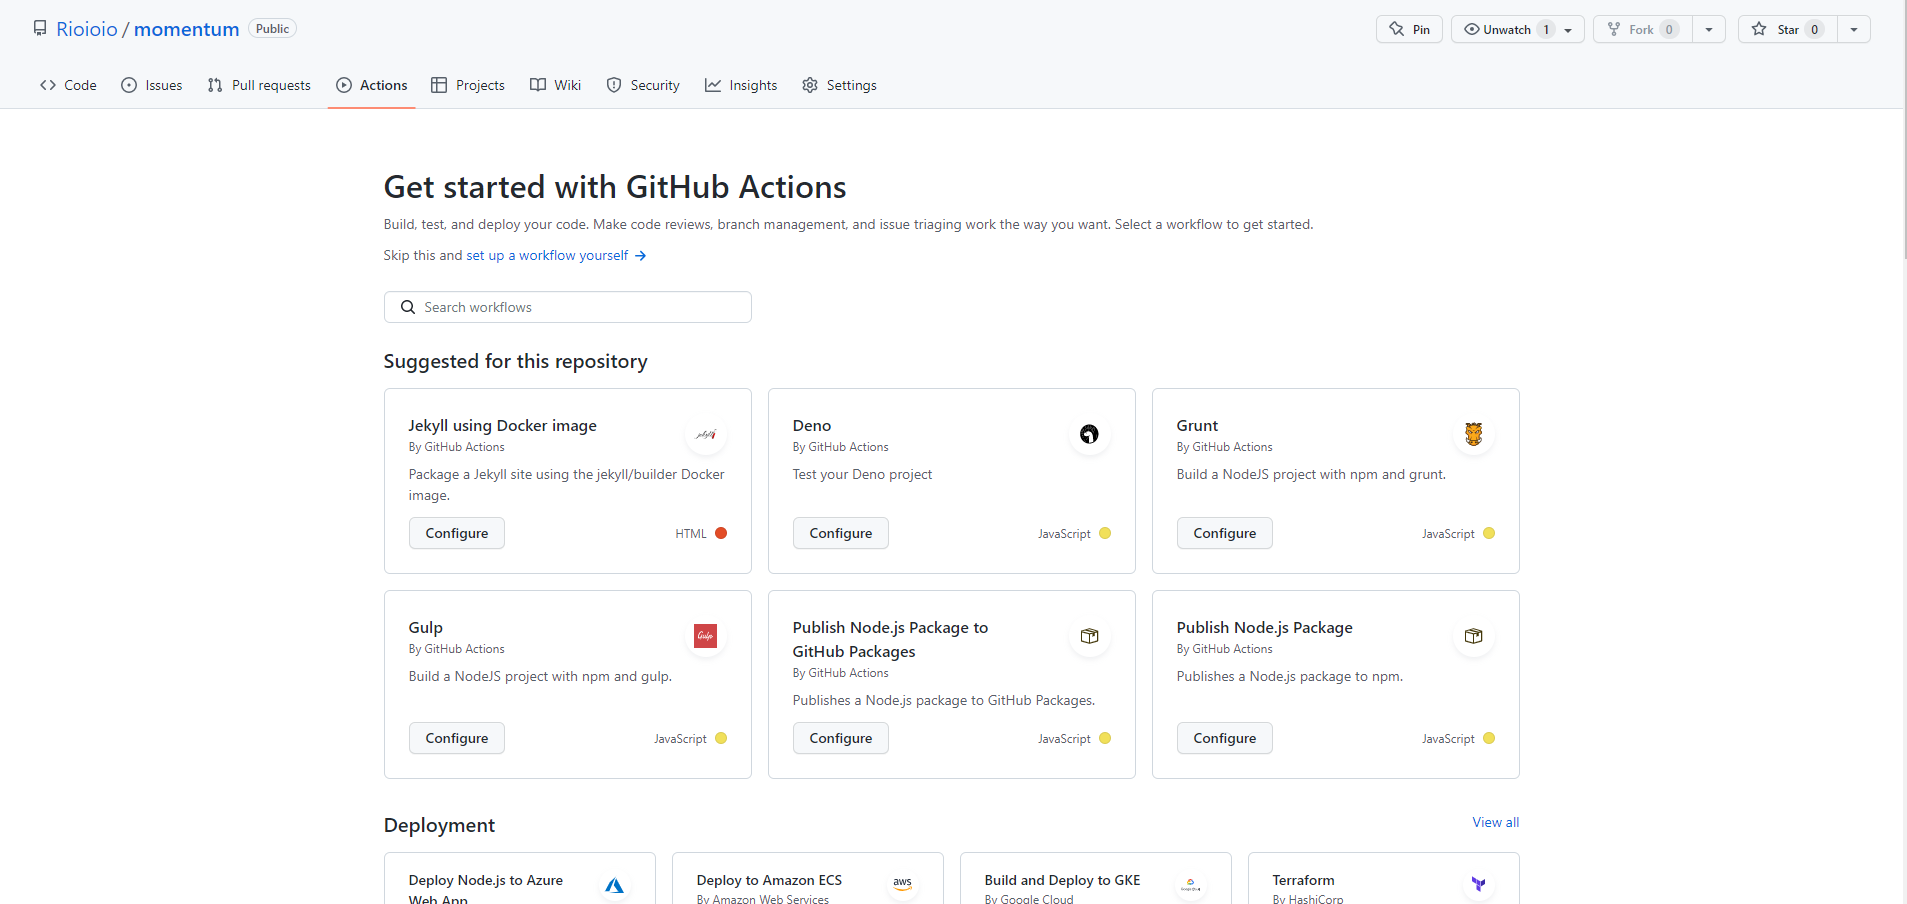Configure the Deno workflow
1907x904 pixels.
click(x=841, y=533)
